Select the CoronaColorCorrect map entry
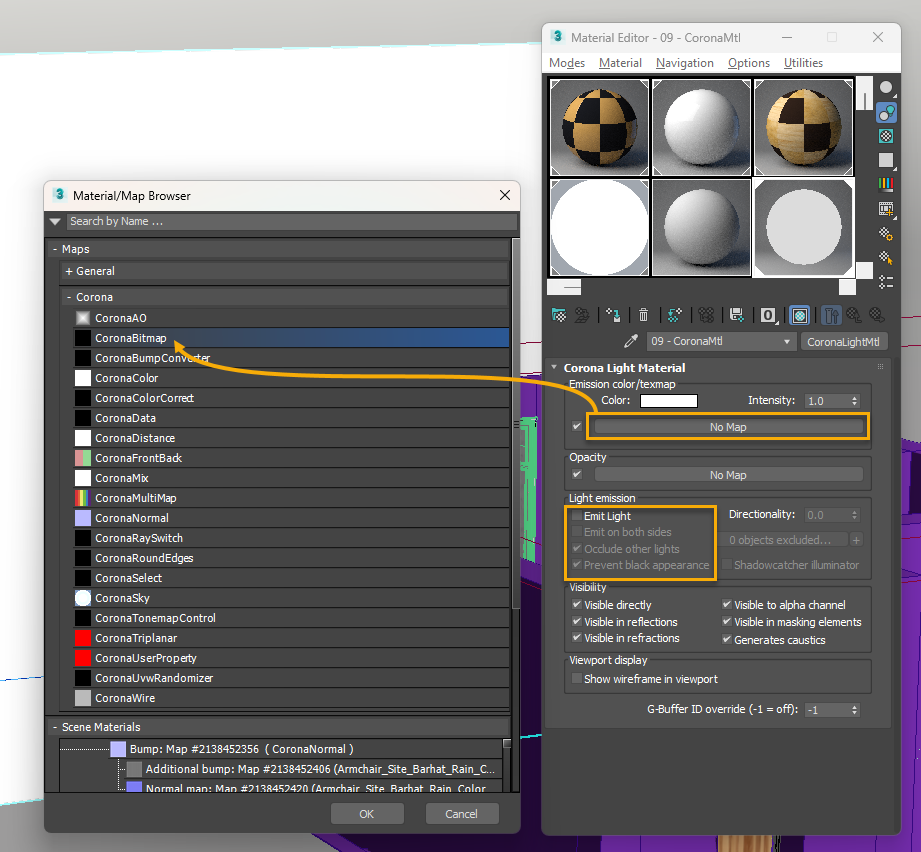 (x=291, y=398)
